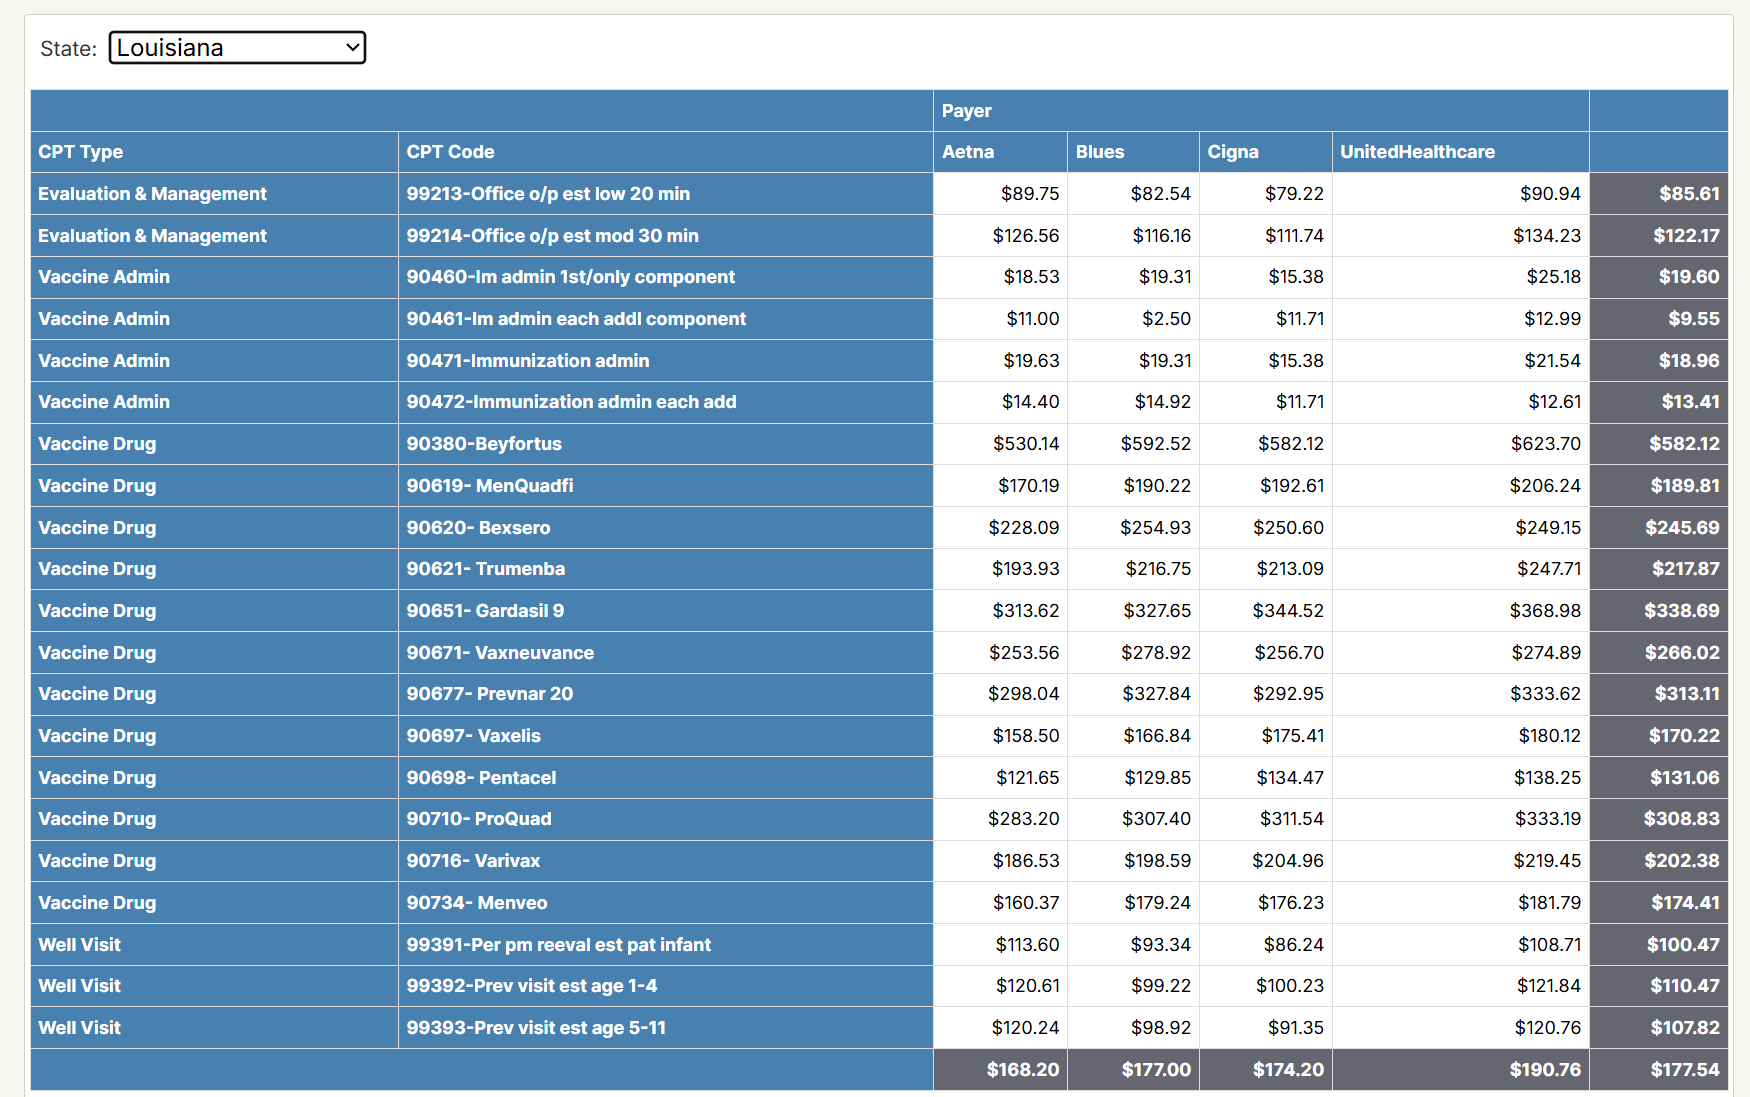This screenshot has height=1097, width=1750.
Task: Select the UnitedHealthcare column header
Action: (1461, 152)
